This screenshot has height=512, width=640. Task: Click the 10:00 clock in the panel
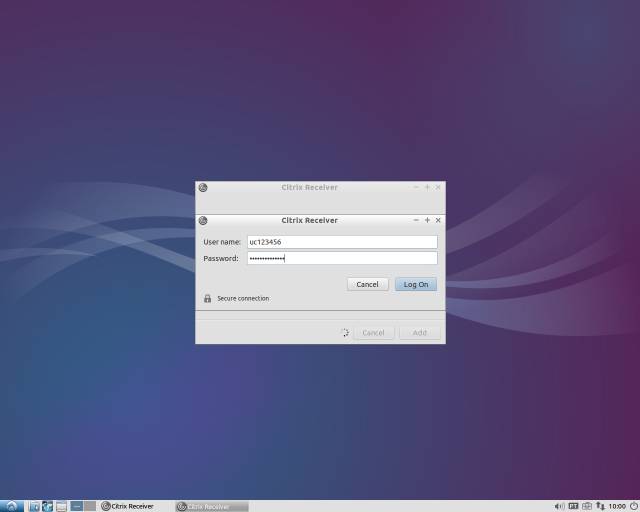[617, 506]
